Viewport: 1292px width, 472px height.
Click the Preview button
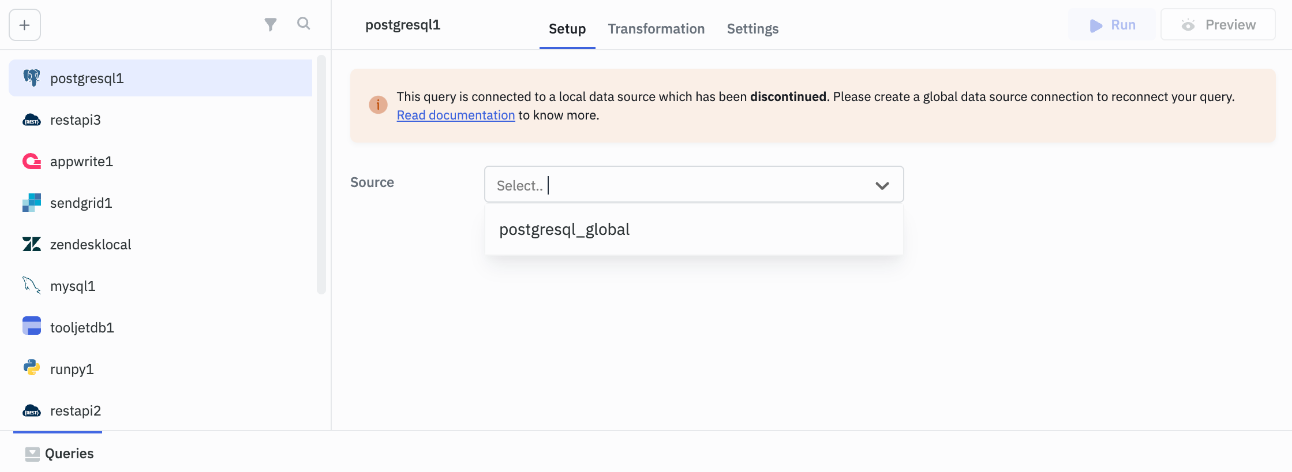(x=1217, y=25)
